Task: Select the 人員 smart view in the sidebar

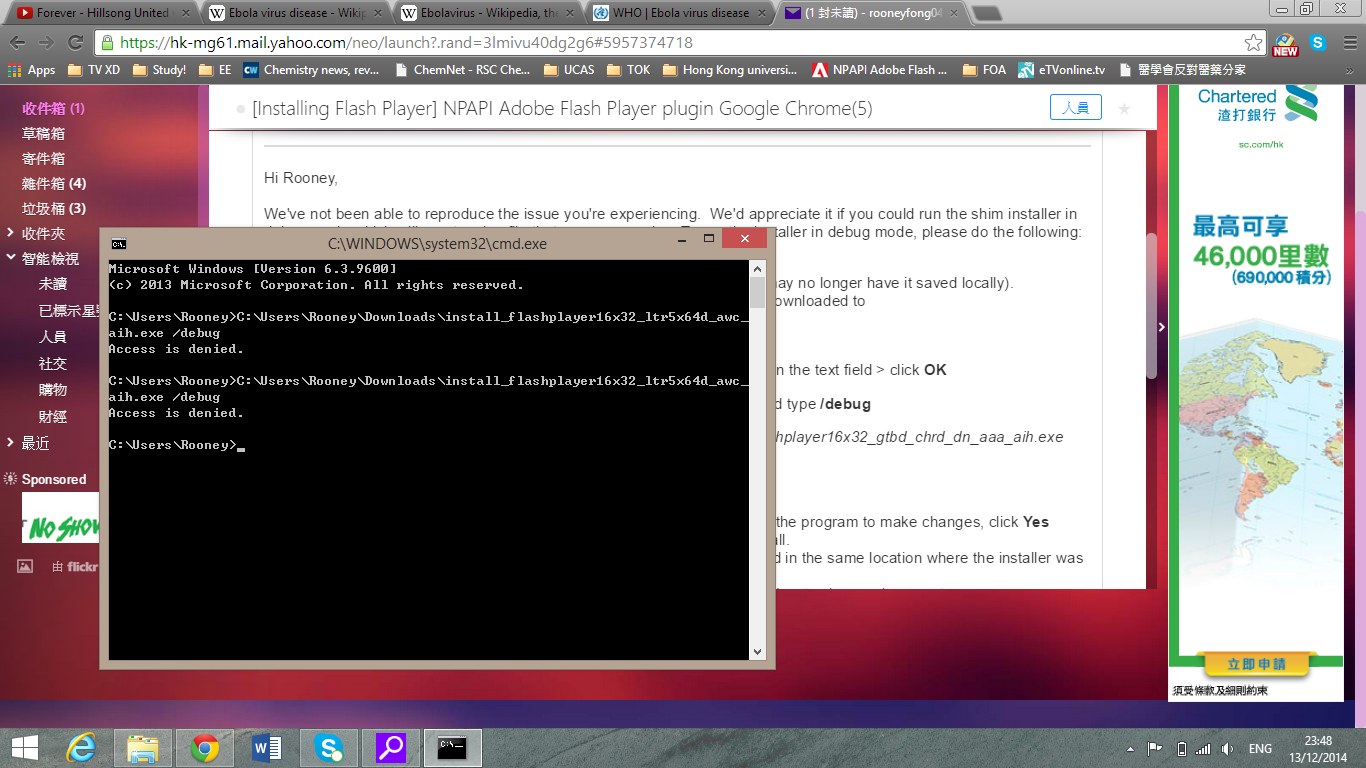Action: [53, 337]
